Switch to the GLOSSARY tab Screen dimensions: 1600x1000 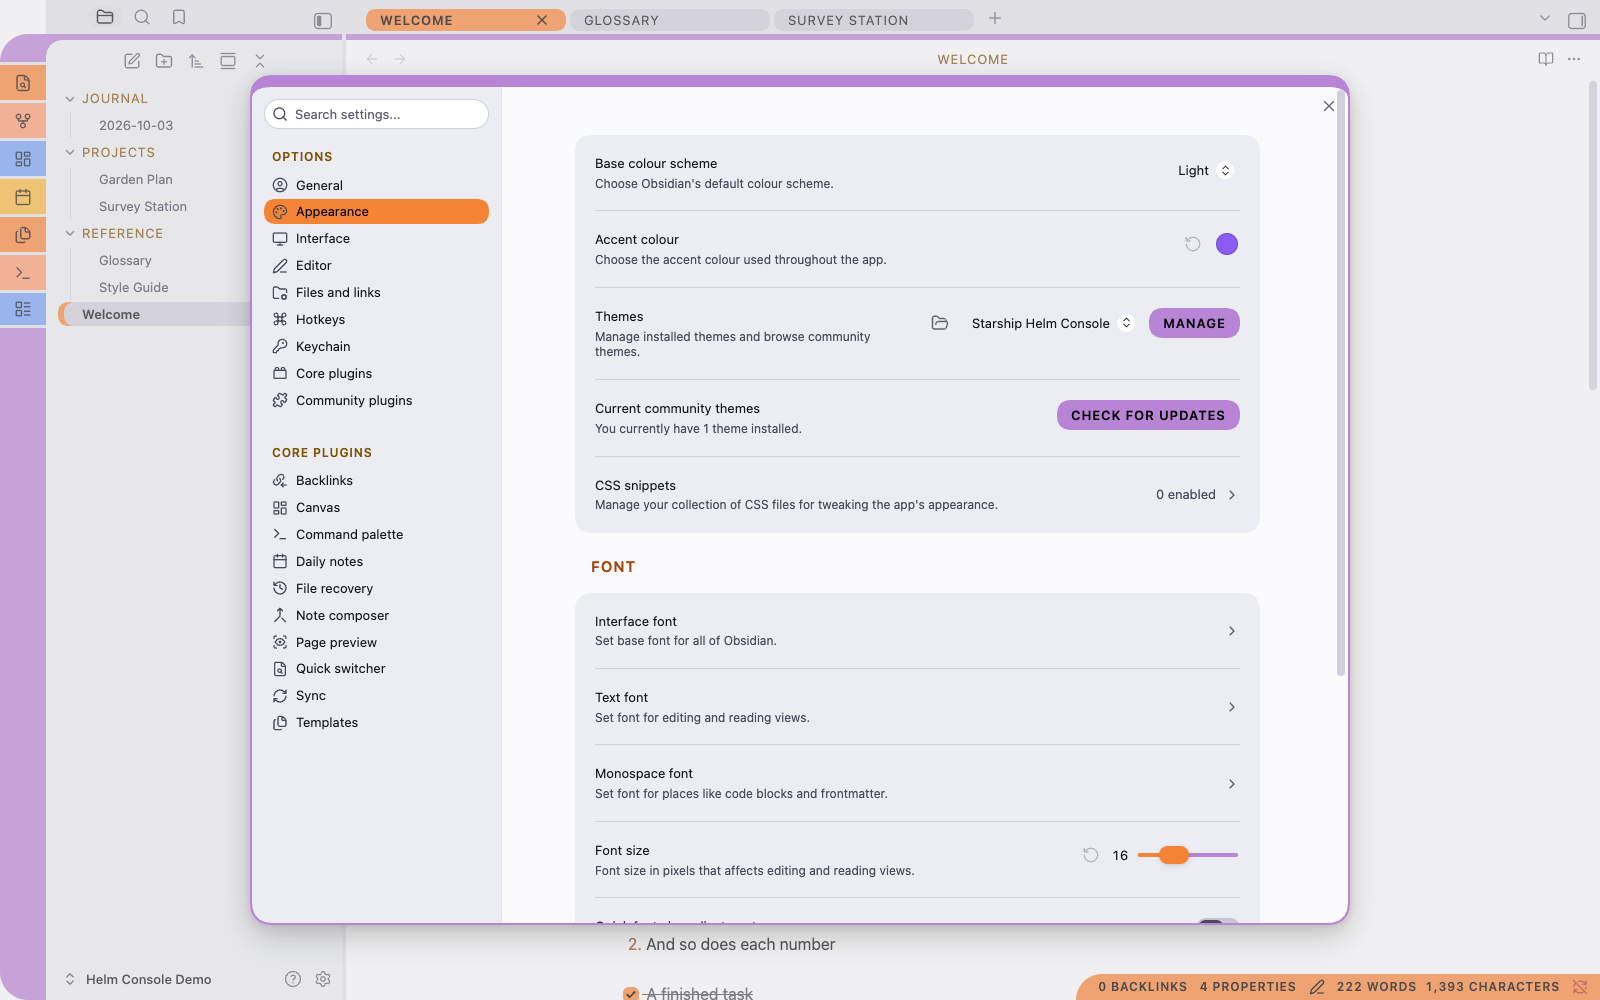click(x=669, y=20)
